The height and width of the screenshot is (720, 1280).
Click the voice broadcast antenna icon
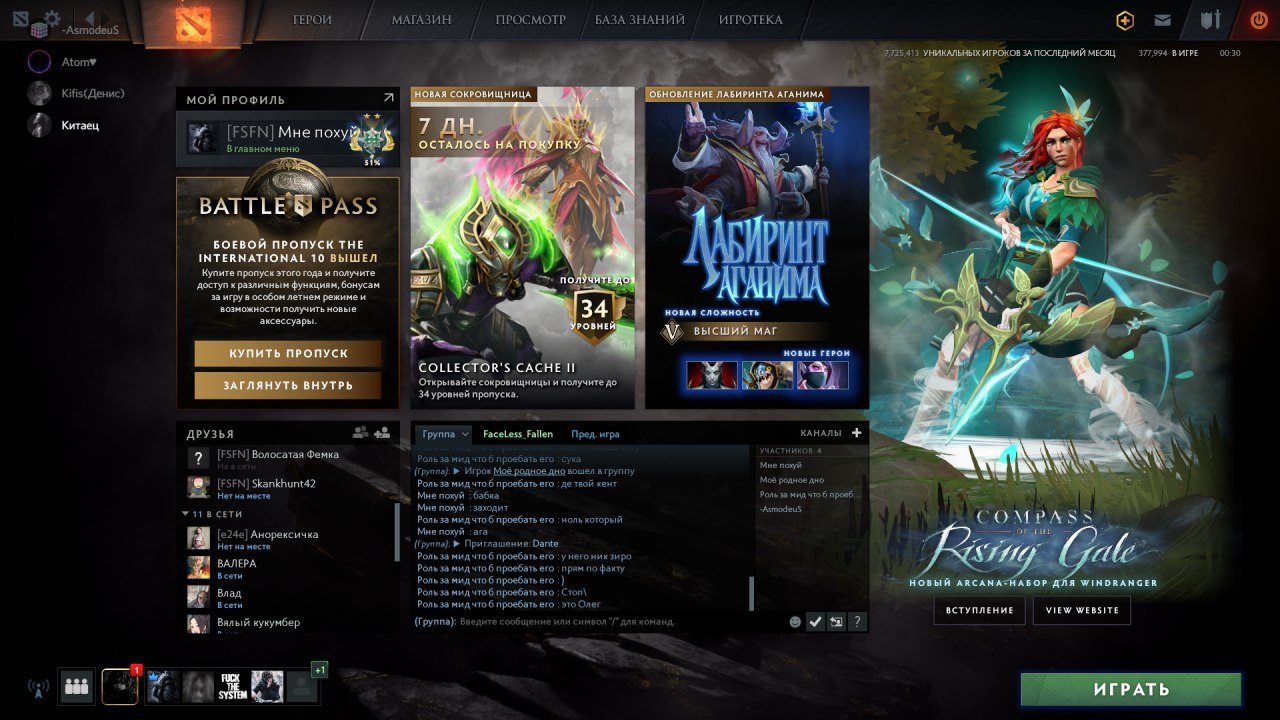pos(38,688)
